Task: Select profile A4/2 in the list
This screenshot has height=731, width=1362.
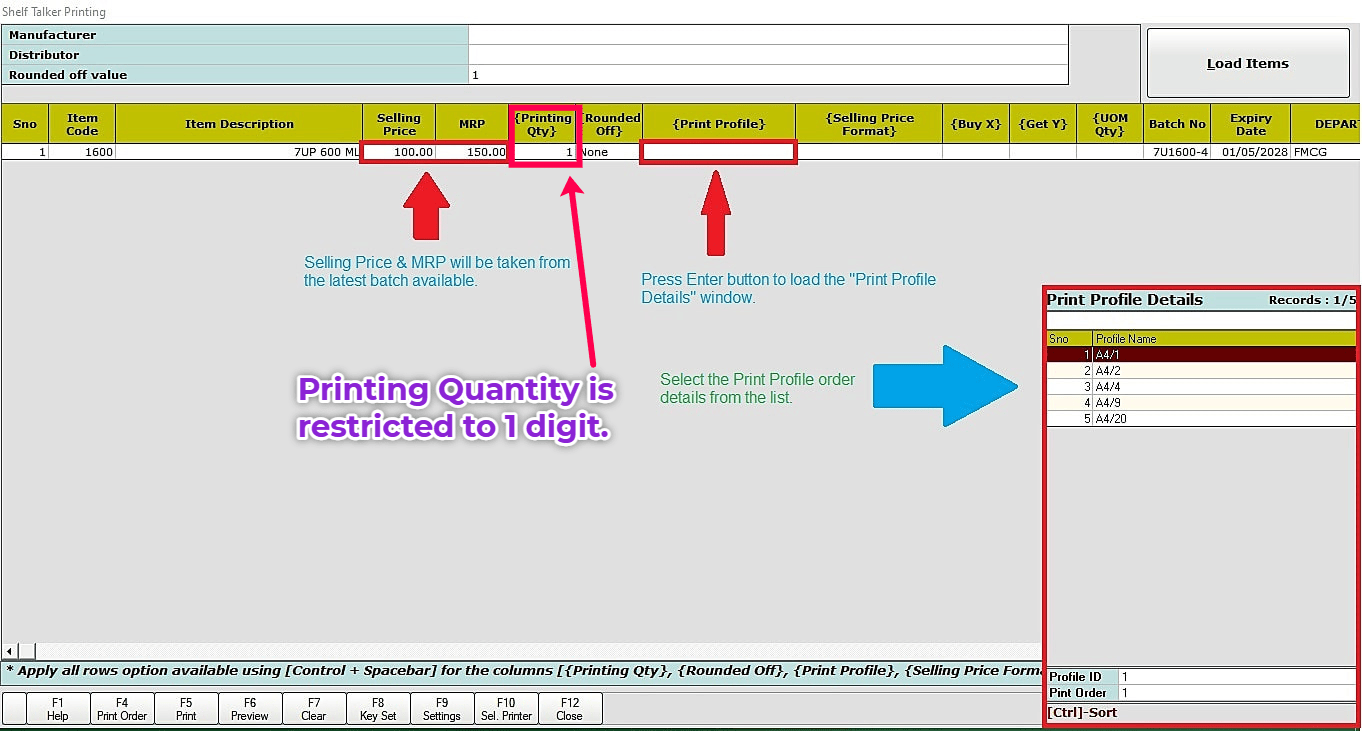Action: 1201,370
